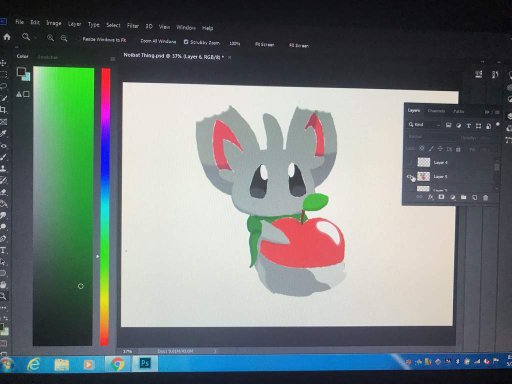The width and height of the screenshot is (512, 384).
Task: Click the Fit Screen button
Action: (x=265, y=44)
